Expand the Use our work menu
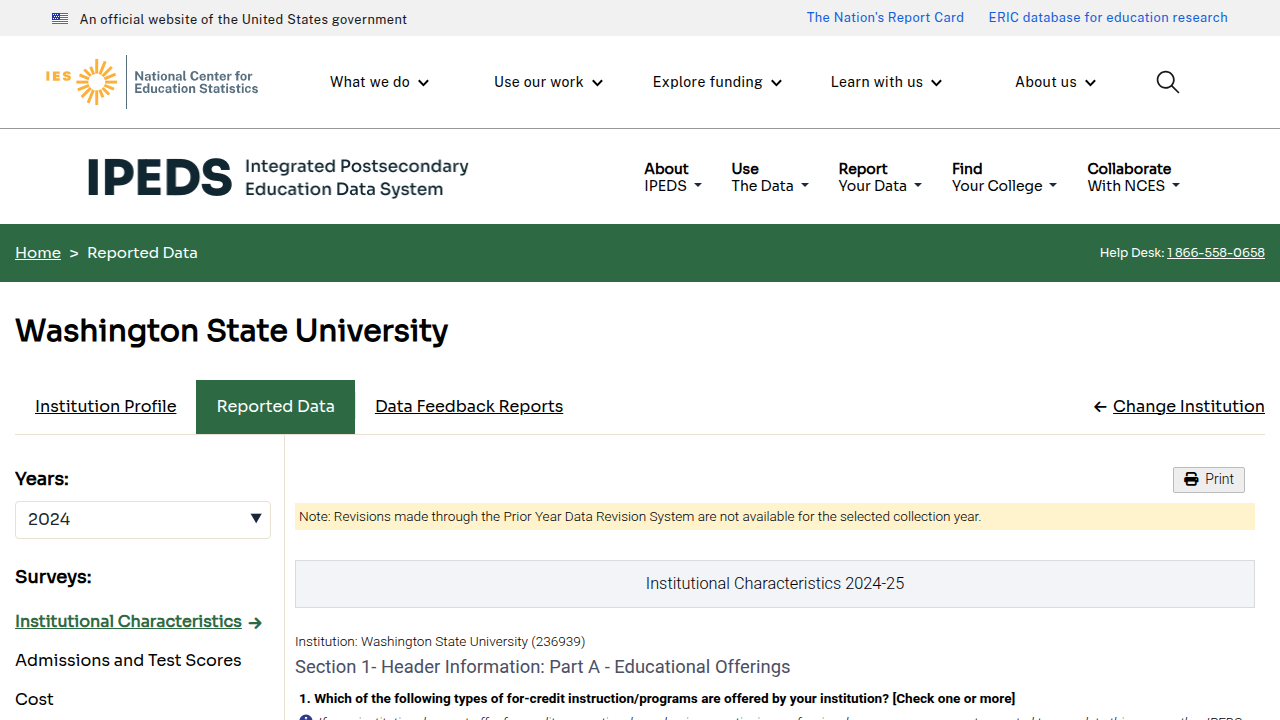This screenshot has height=720, width=1280. (548, 82)
